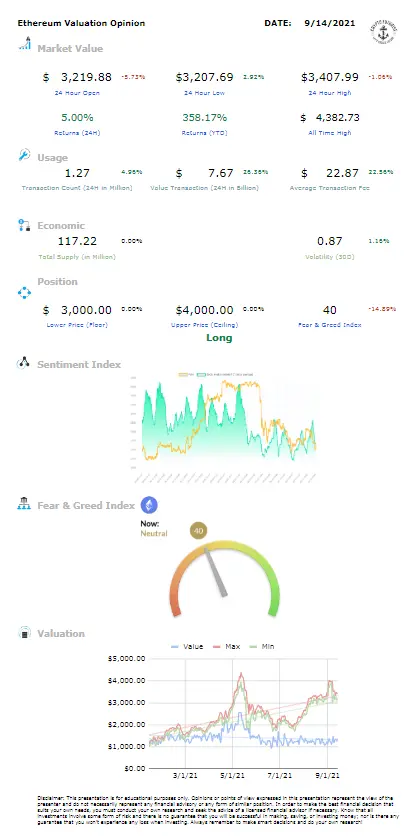Click the Lower Price (Floor) label
420x840 pixels.
[77, 325]
